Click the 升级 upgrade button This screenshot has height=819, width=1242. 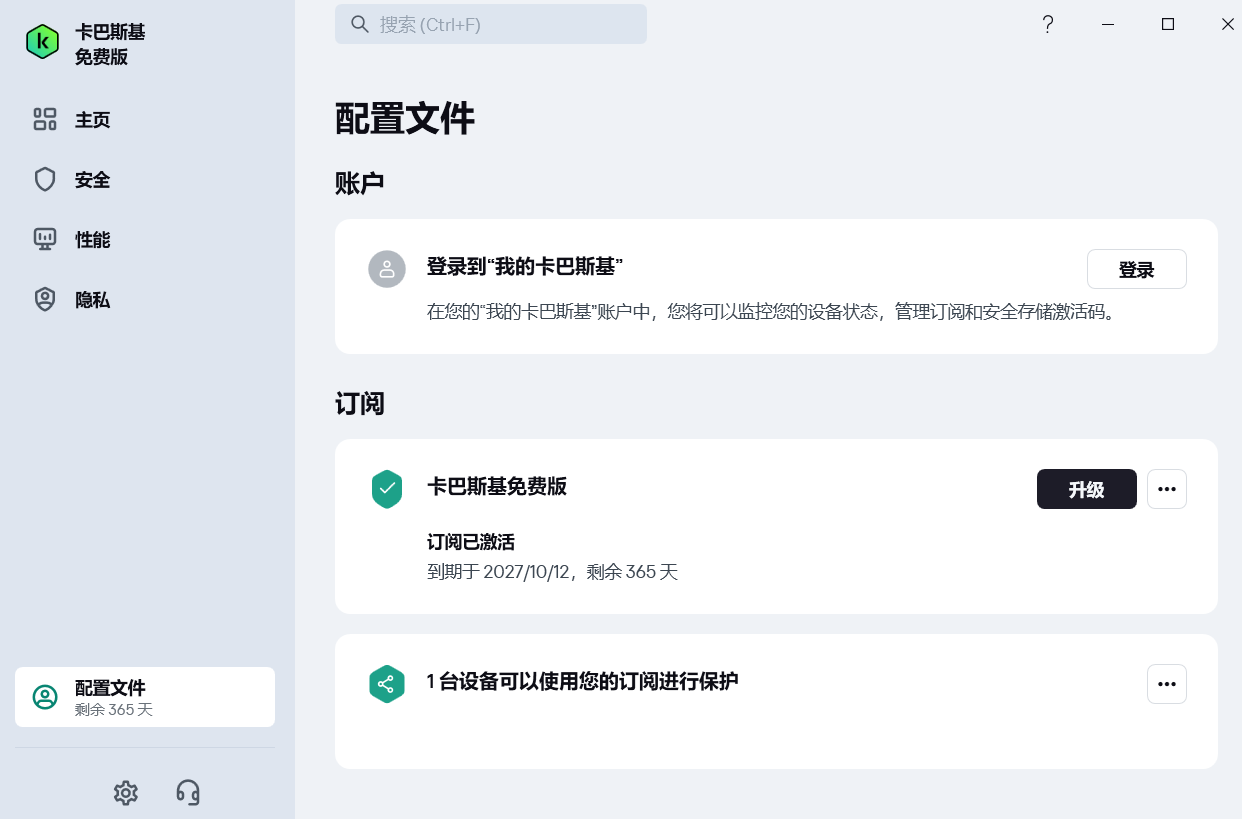point(1087,489)
